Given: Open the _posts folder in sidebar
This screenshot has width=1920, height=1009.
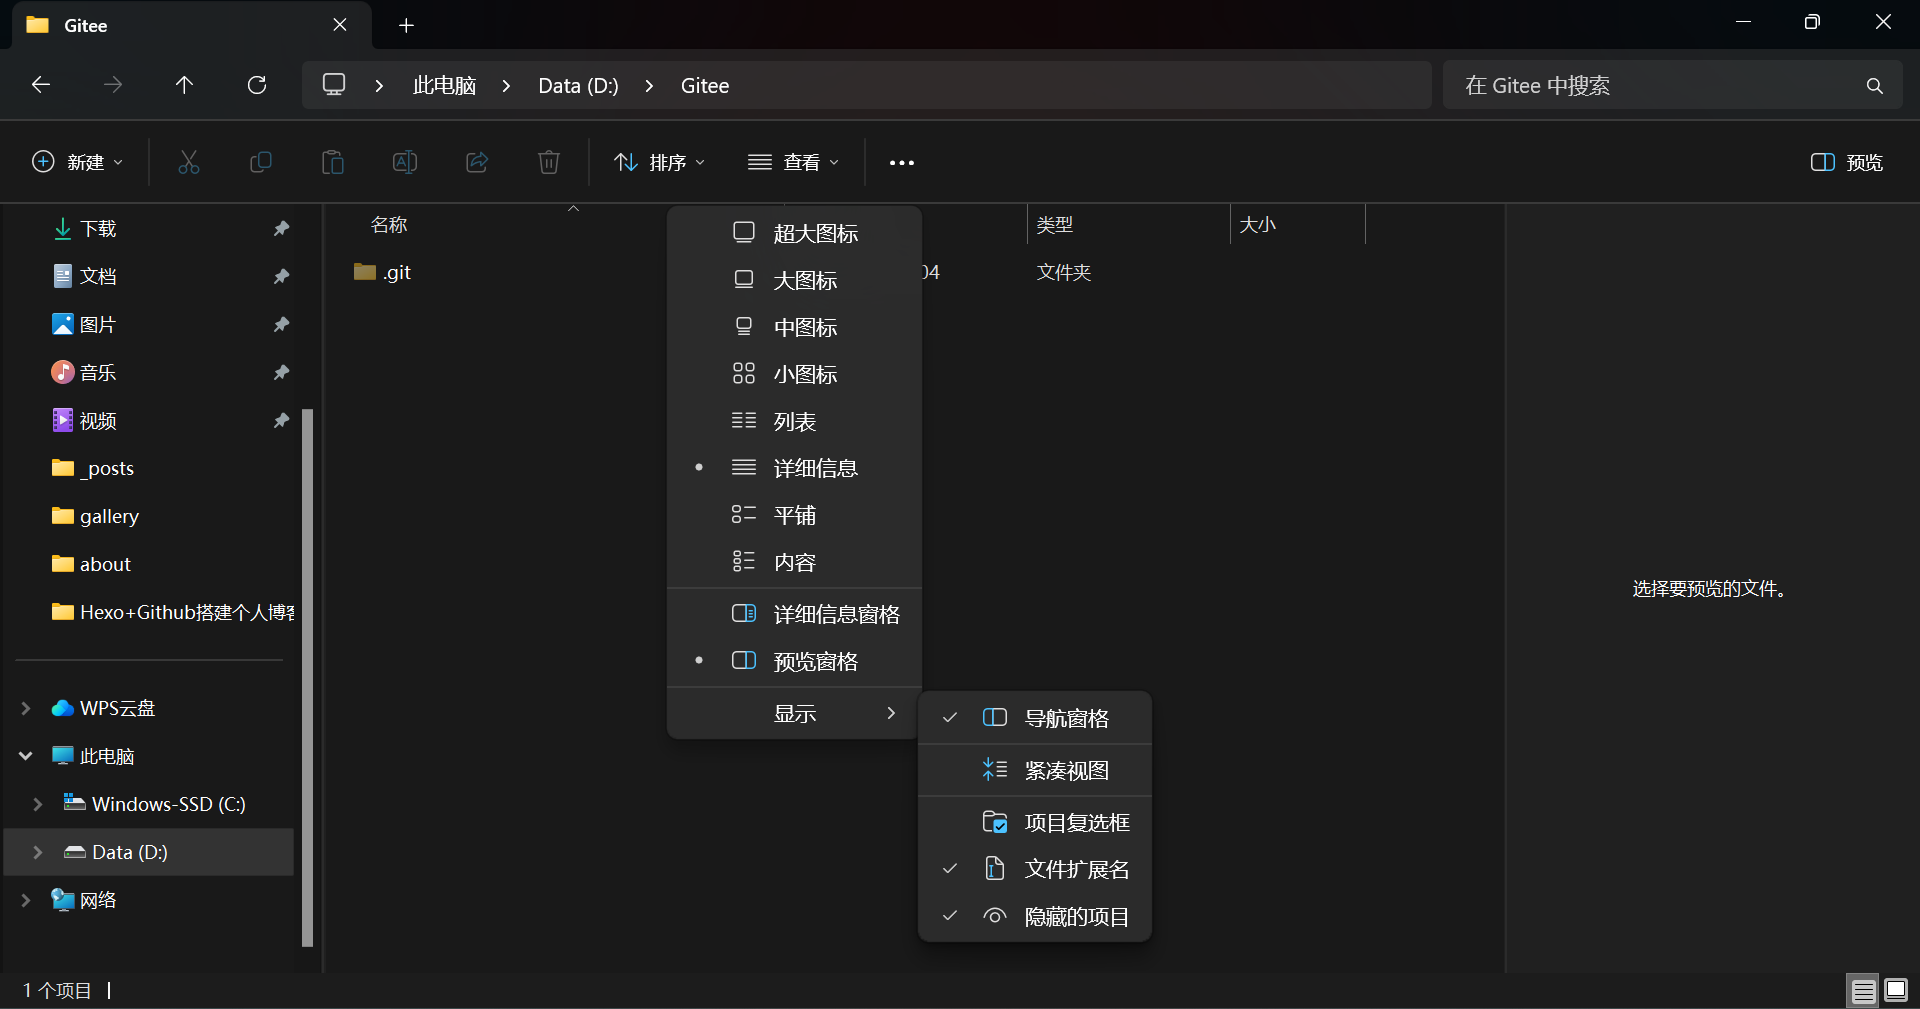Looking at the screenshot, I should (x=107, y=468).
